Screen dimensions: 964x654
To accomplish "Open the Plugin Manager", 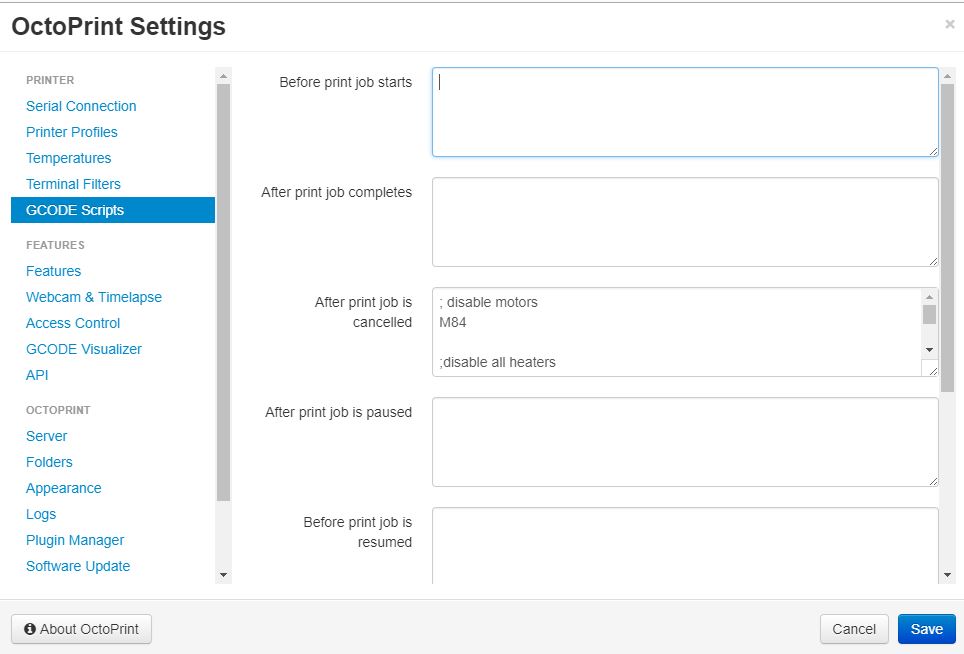I will click(75, 540).
